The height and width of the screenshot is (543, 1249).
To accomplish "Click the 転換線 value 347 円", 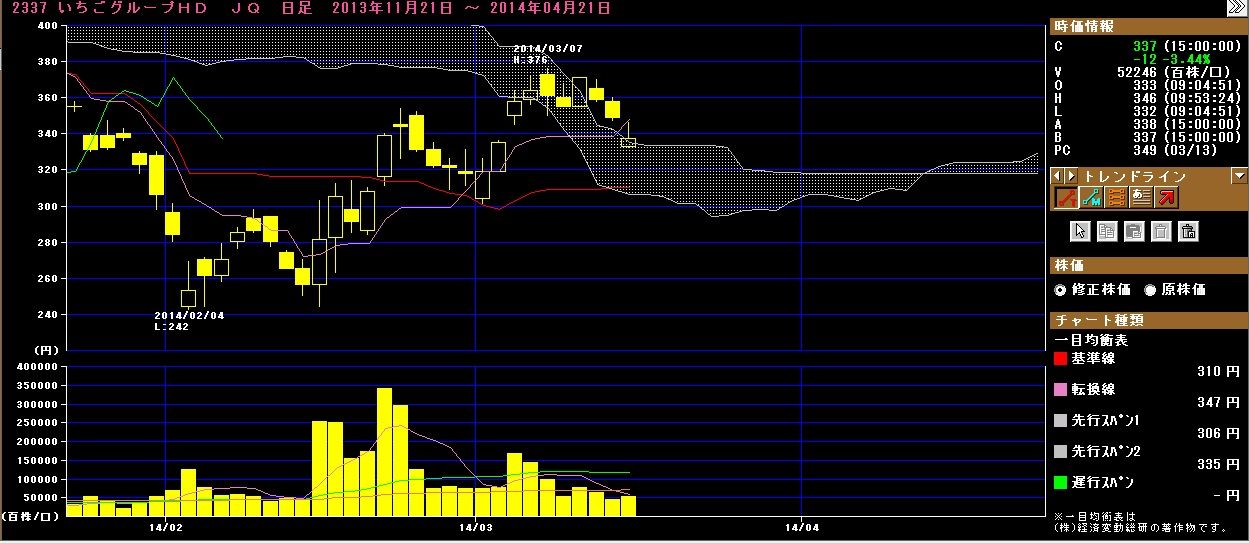I will pos(1217,403).
